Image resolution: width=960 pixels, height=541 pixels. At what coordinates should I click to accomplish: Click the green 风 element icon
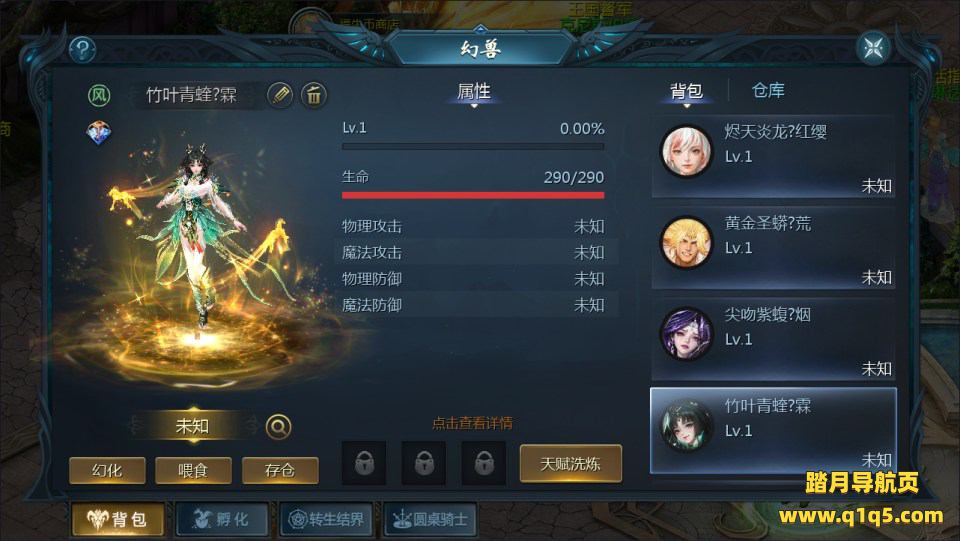coord(99,95)
